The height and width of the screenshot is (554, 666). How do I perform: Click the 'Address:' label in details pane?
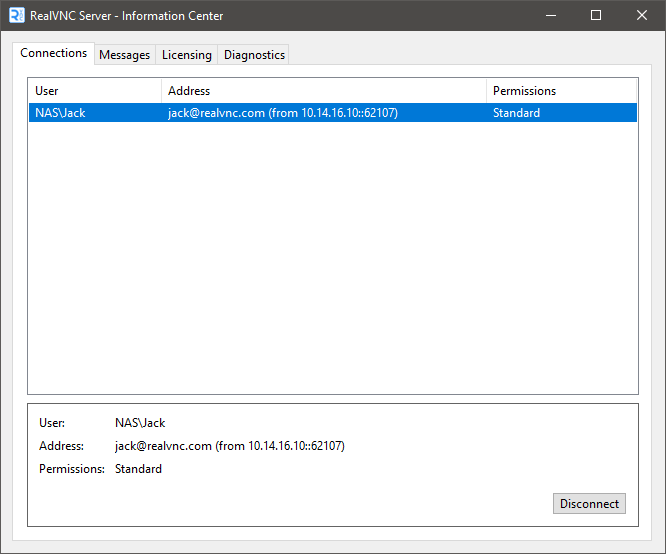[x=62, y=446]
